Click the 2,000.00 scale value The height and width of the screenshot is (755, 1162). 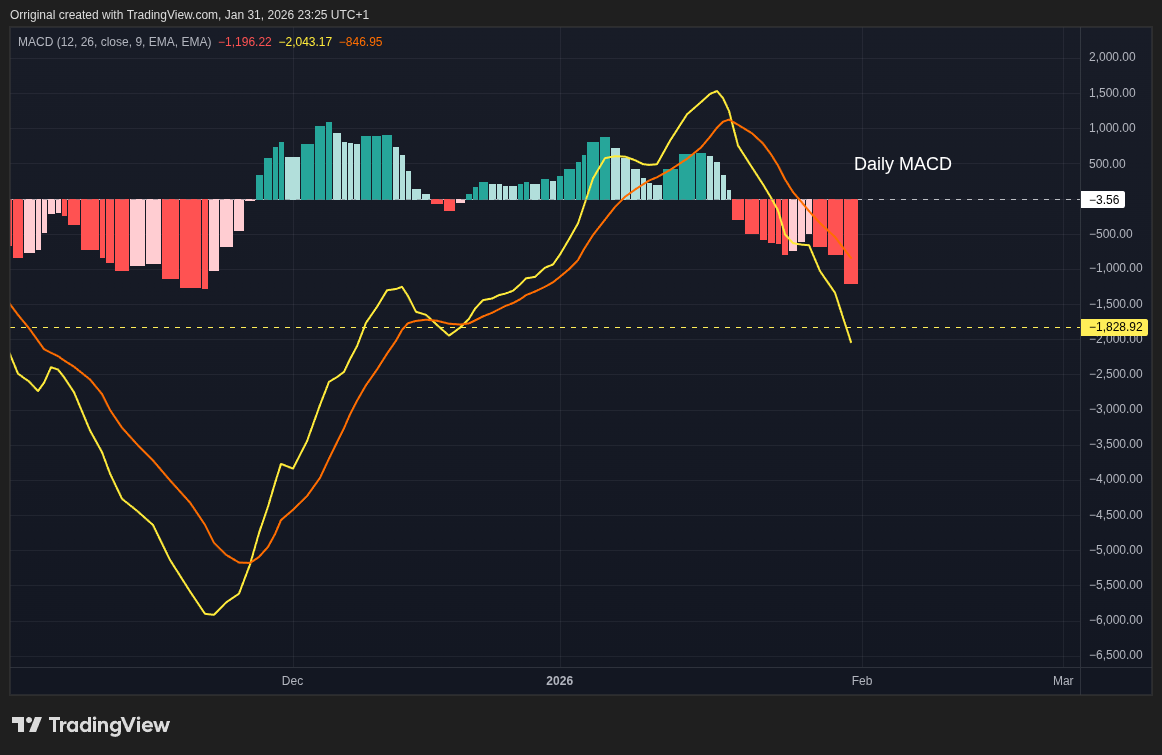pyautogui.click(x=1112, y=57)
